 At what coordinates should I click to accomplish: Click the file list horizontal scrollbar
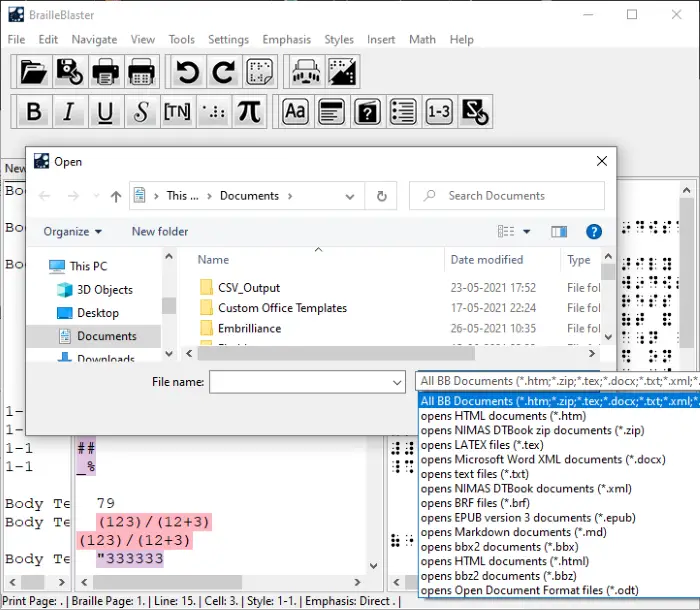tap(336, 354)
